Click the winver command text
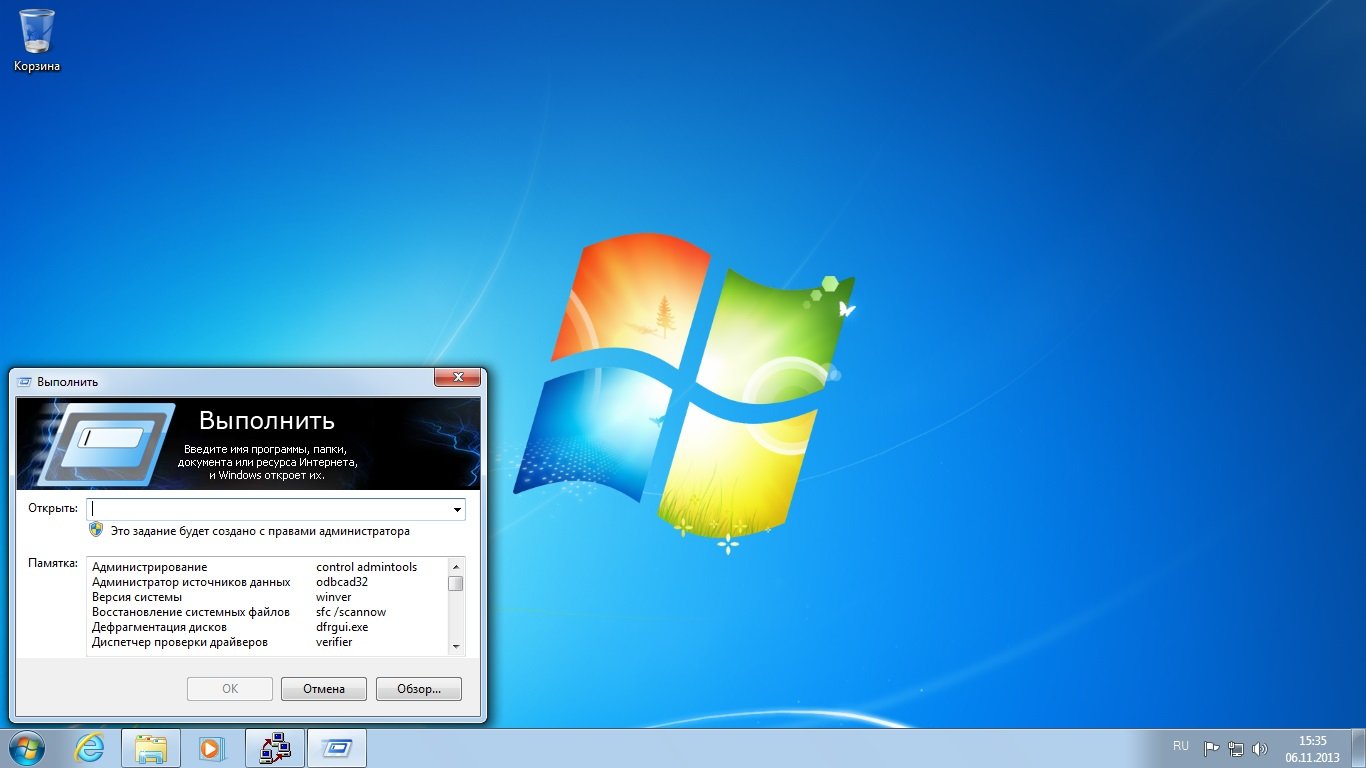The width and height of the screenshot is (1366, 768). click(333, 597)
